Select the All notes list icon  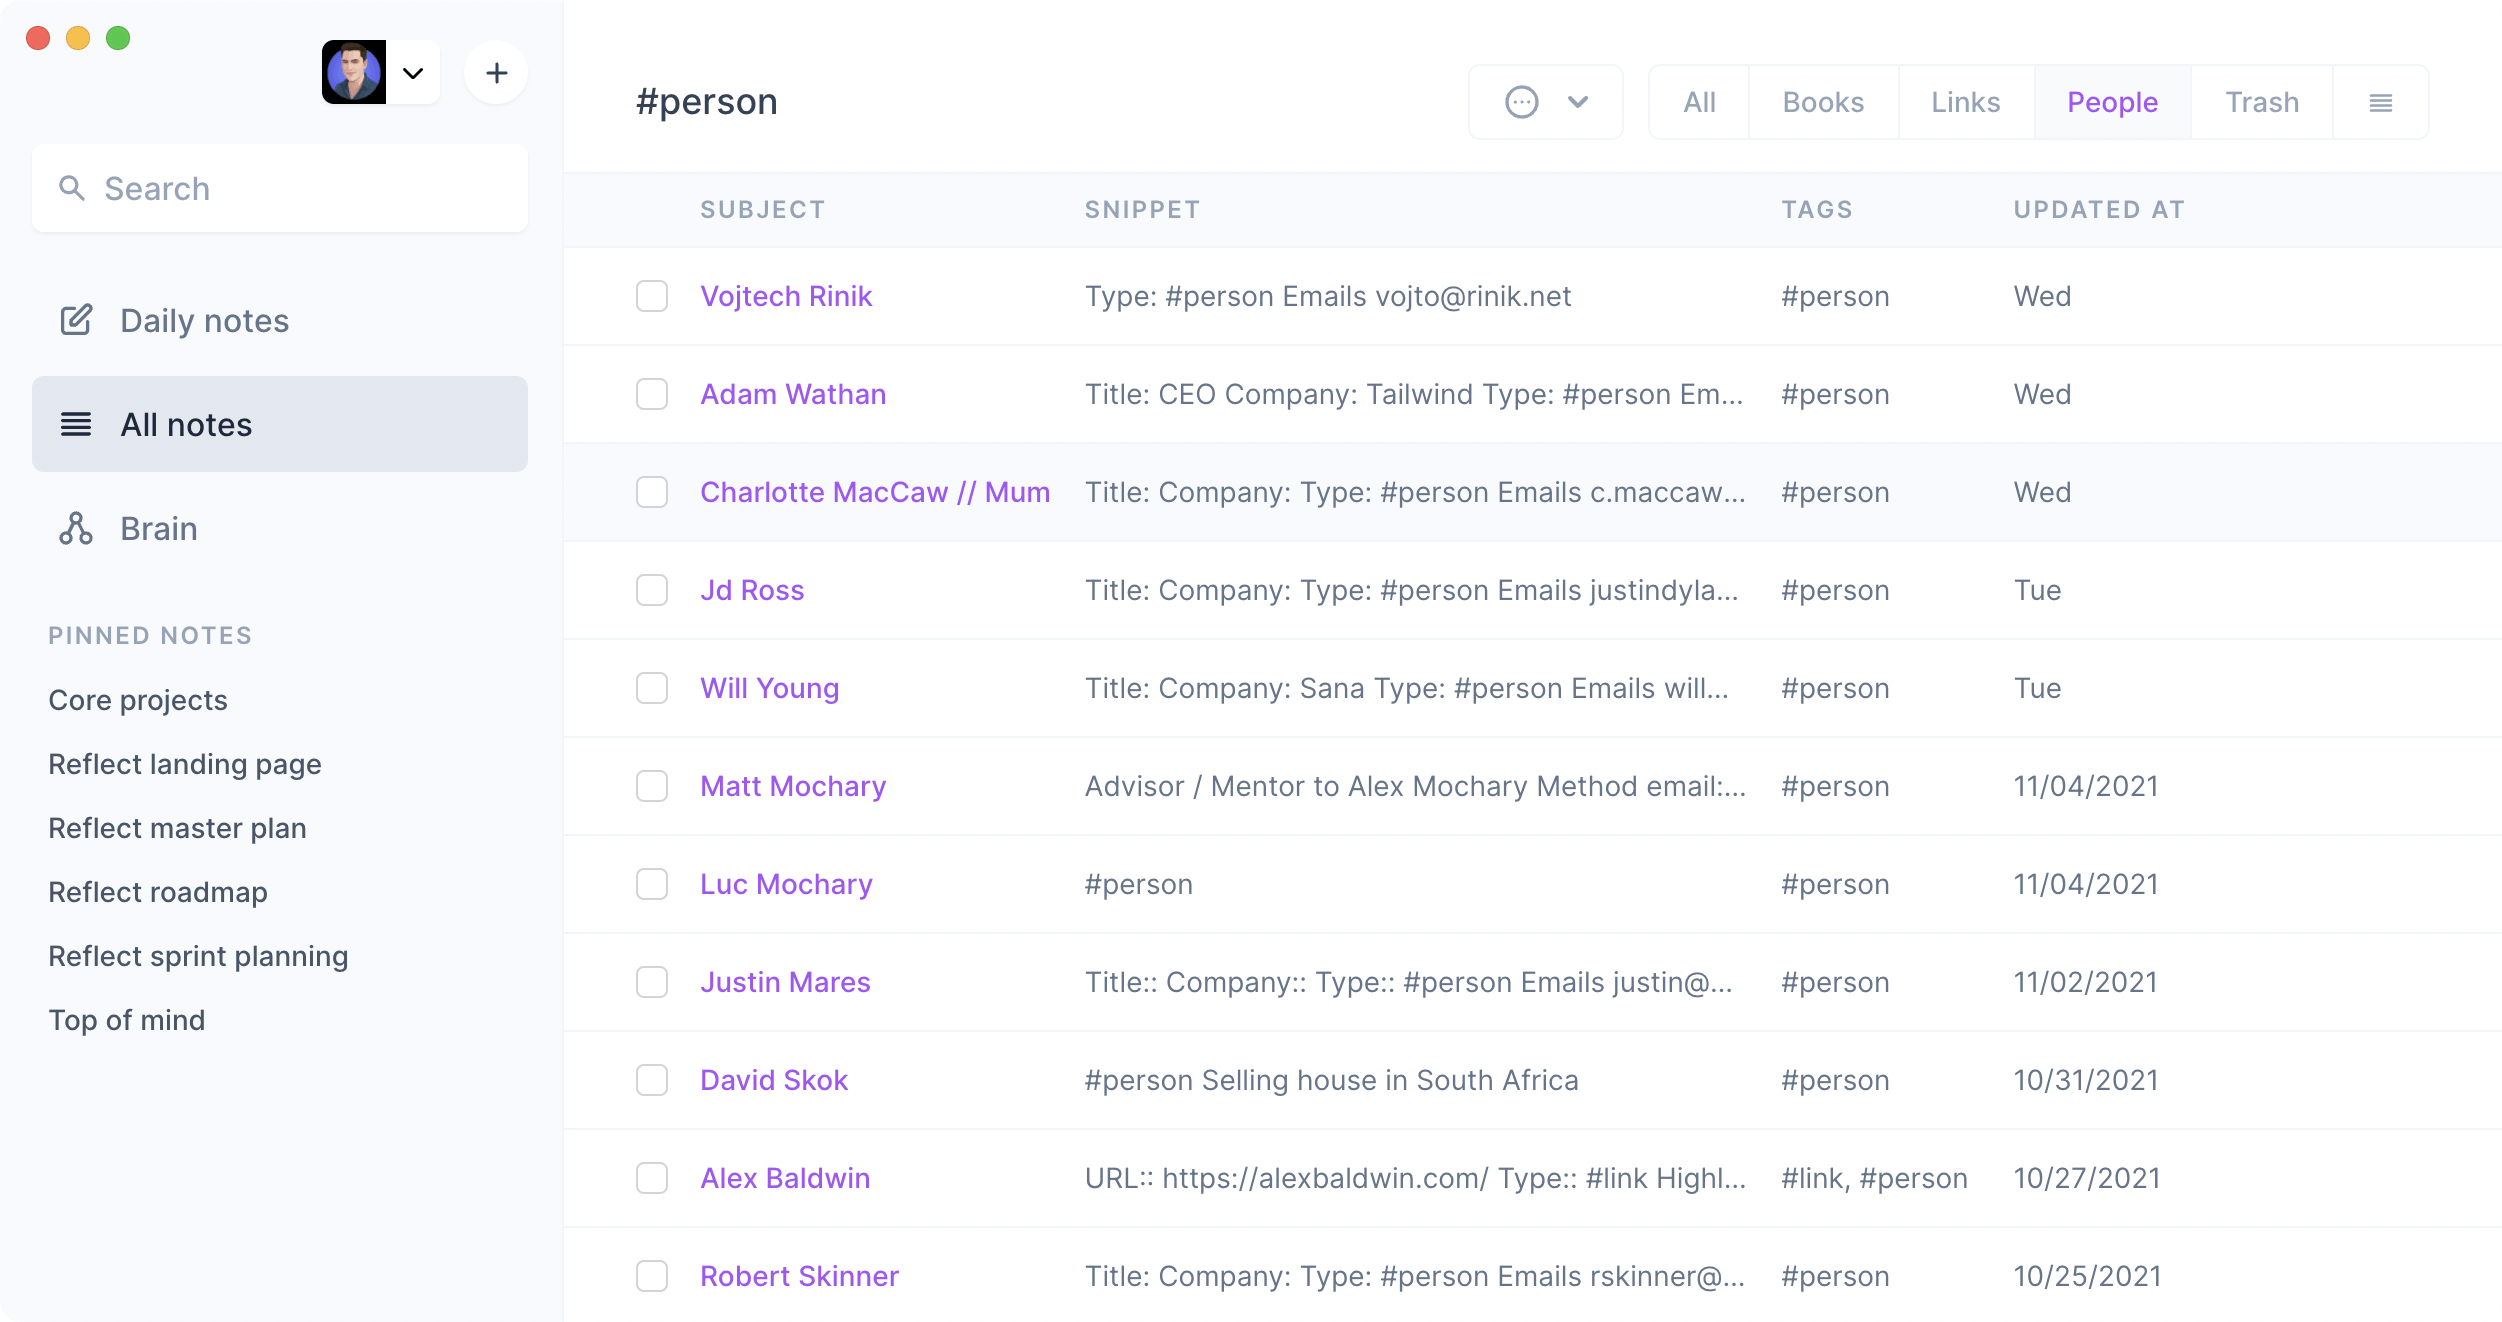[x=76, y=424]
